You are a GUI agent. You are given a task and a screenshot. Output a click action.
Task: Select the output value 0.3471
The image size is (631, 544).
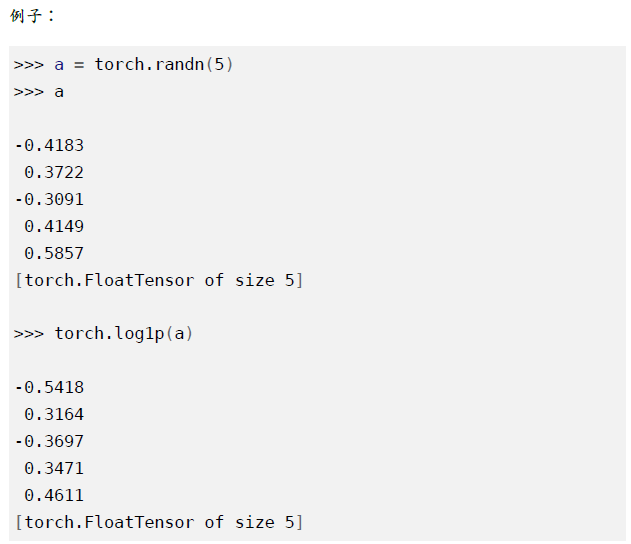pyautogui.click(x=54, y=468)
